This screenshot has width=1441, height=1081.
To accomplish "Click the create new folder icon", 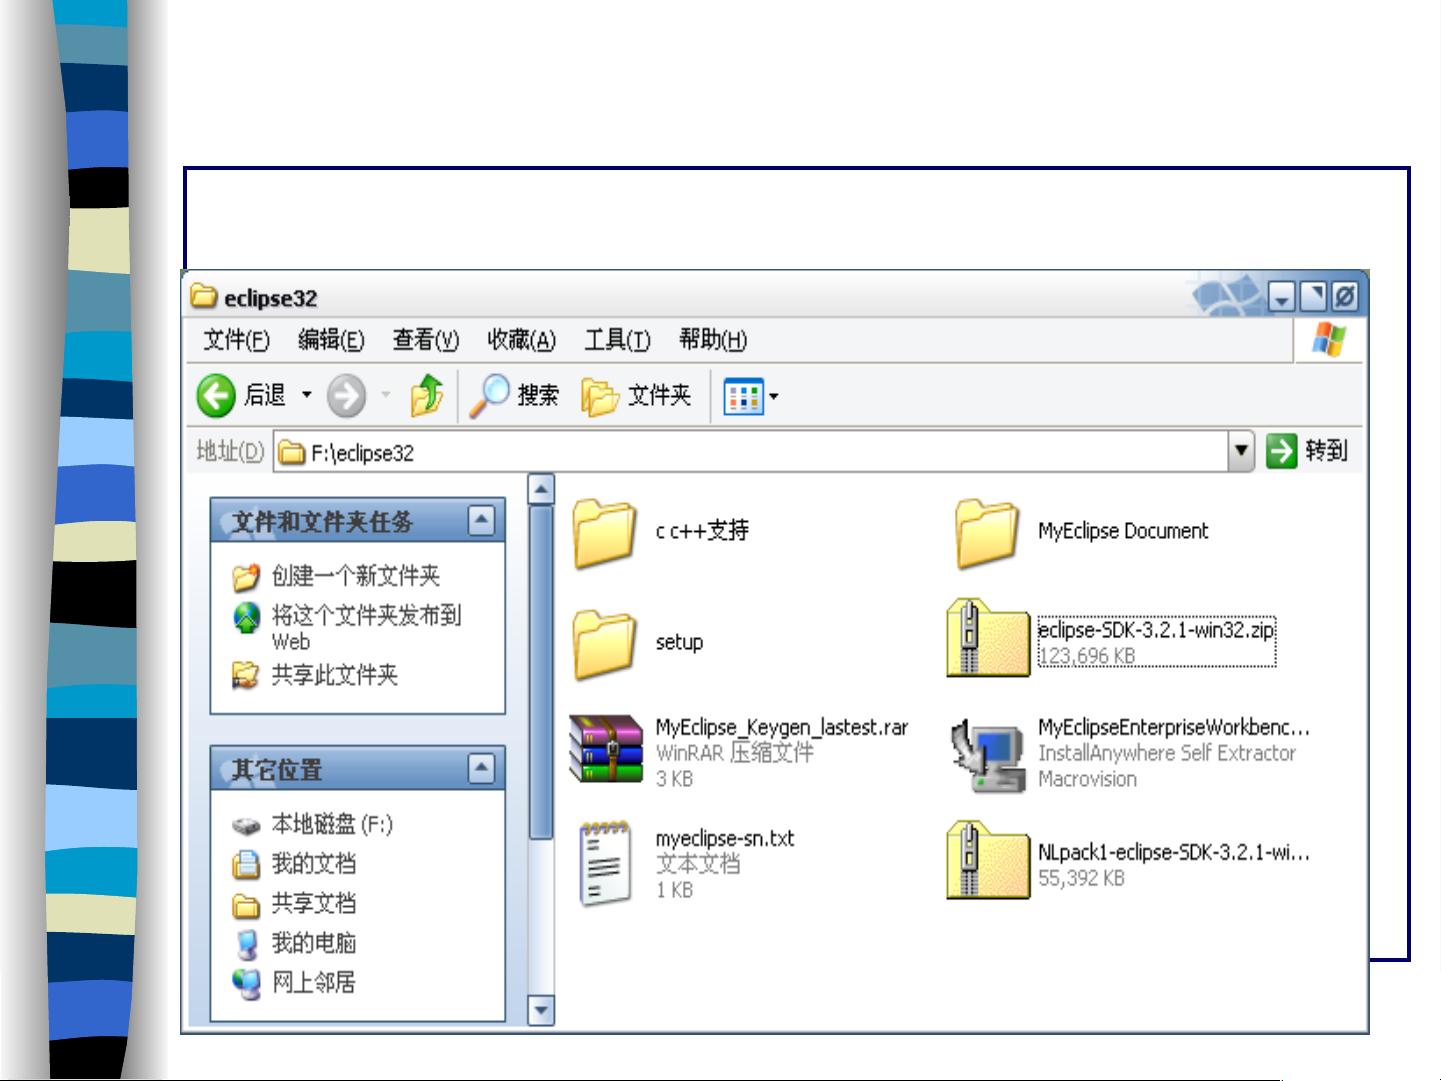I will [x=246, y=577].
